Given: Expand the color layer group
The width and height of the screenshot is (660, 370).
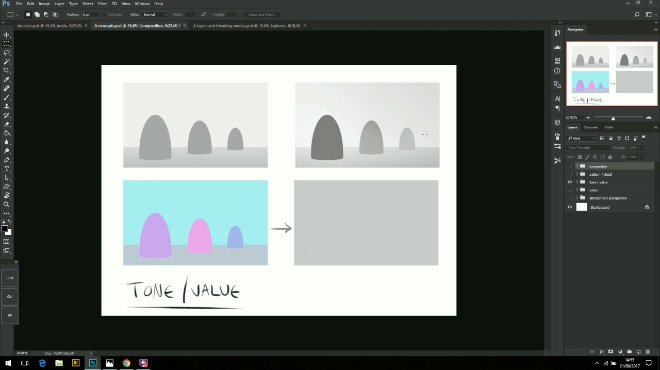Looking at the screenshot, I should click(x=577, y=190).
